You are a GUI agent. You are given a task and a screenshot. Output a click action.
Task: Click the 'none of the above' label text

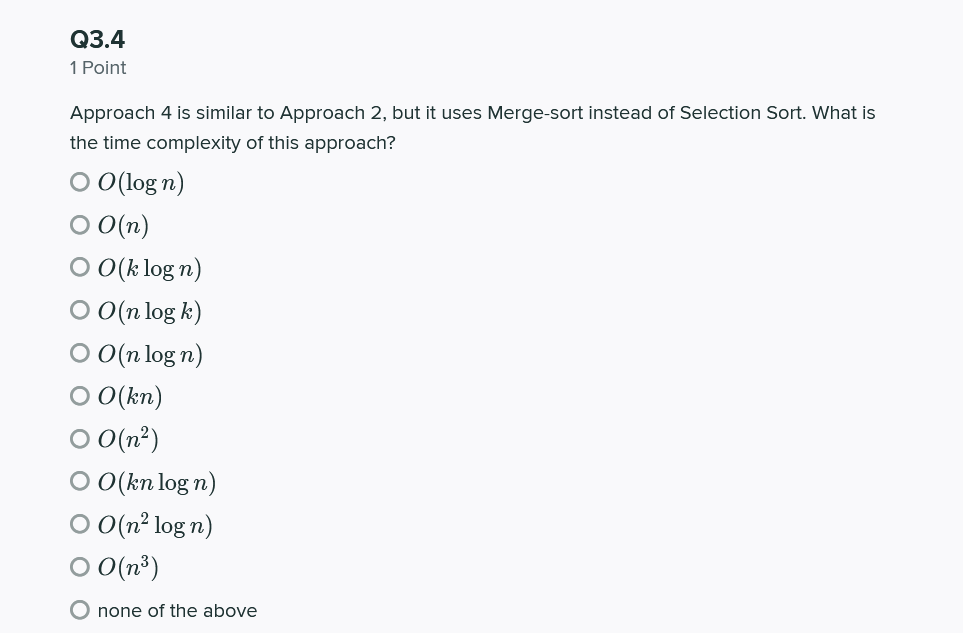177,611
